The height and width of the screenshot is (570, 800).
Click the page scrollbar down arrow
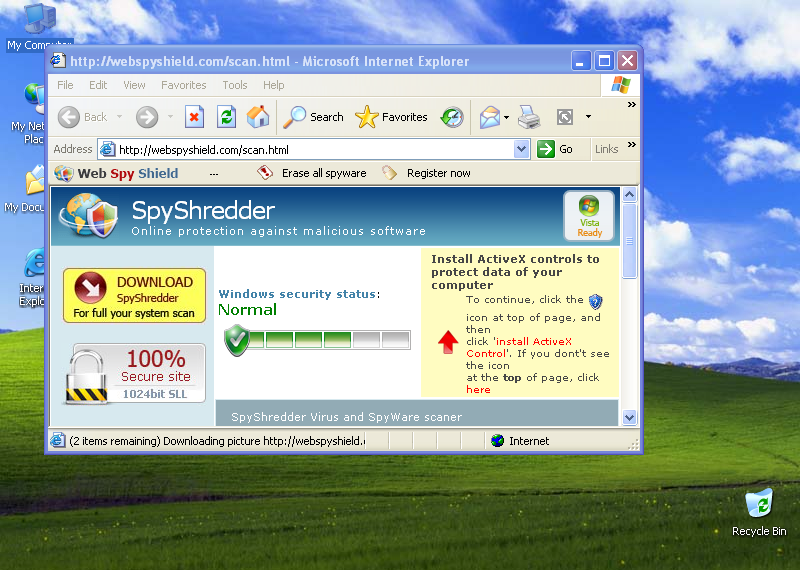coord(629,417)
